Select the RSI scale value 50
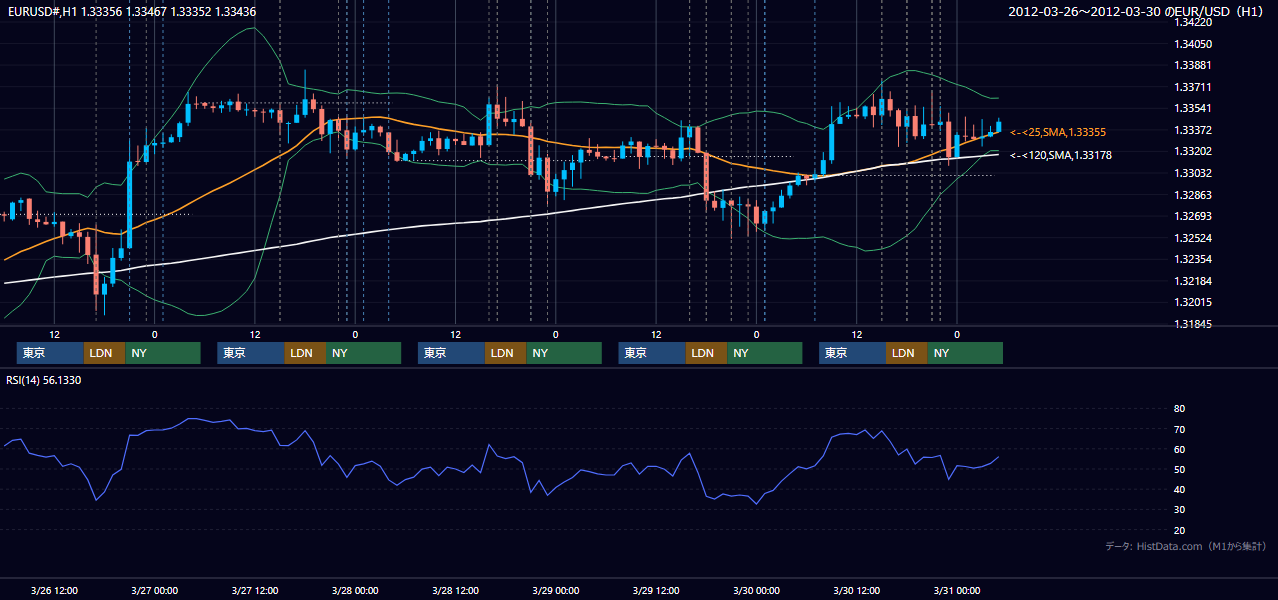1278x600 pixels. [x=1179, y=469]
